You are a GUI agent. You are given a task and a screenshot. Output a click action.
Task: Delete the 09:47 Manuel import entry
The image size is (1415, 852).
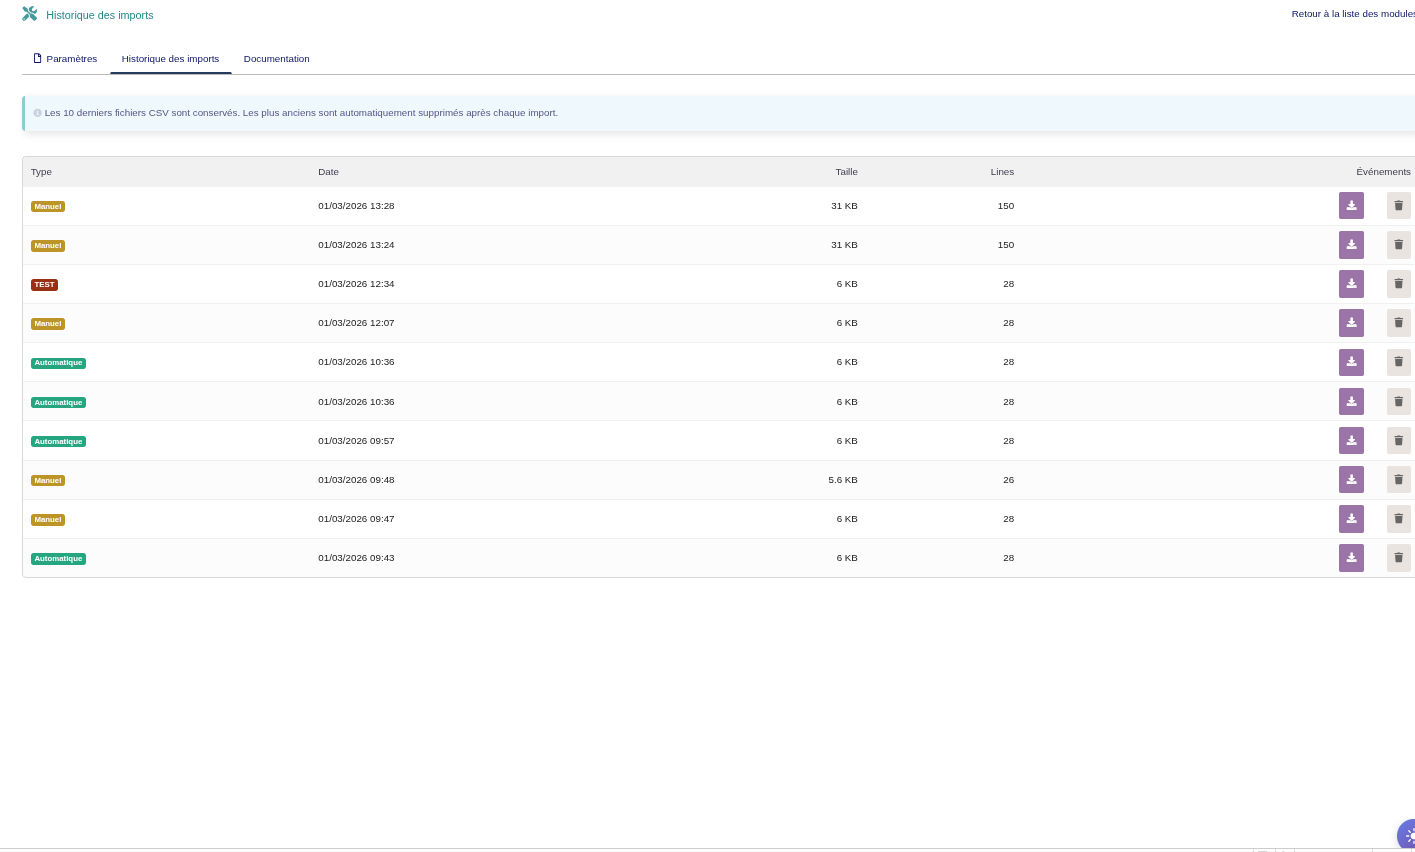pyautogui.click(x=1398, y=519)
